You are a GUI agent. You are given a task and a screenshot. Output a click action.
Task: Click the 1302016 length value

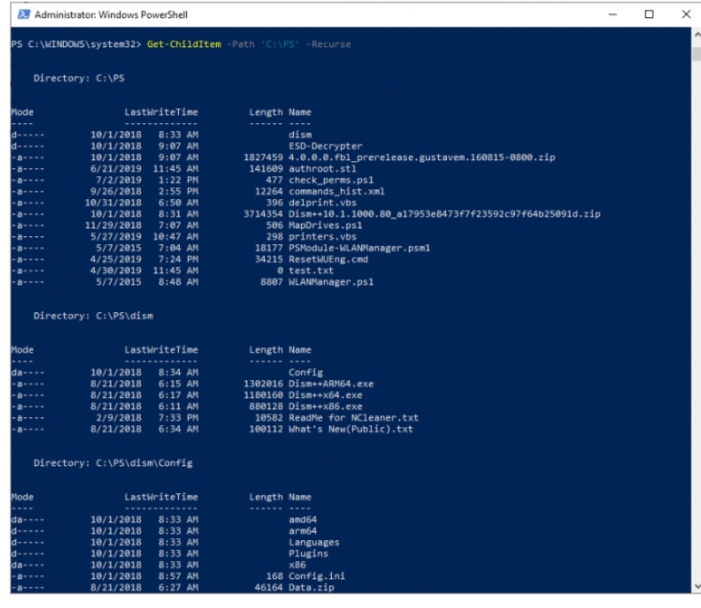[263, 384]
